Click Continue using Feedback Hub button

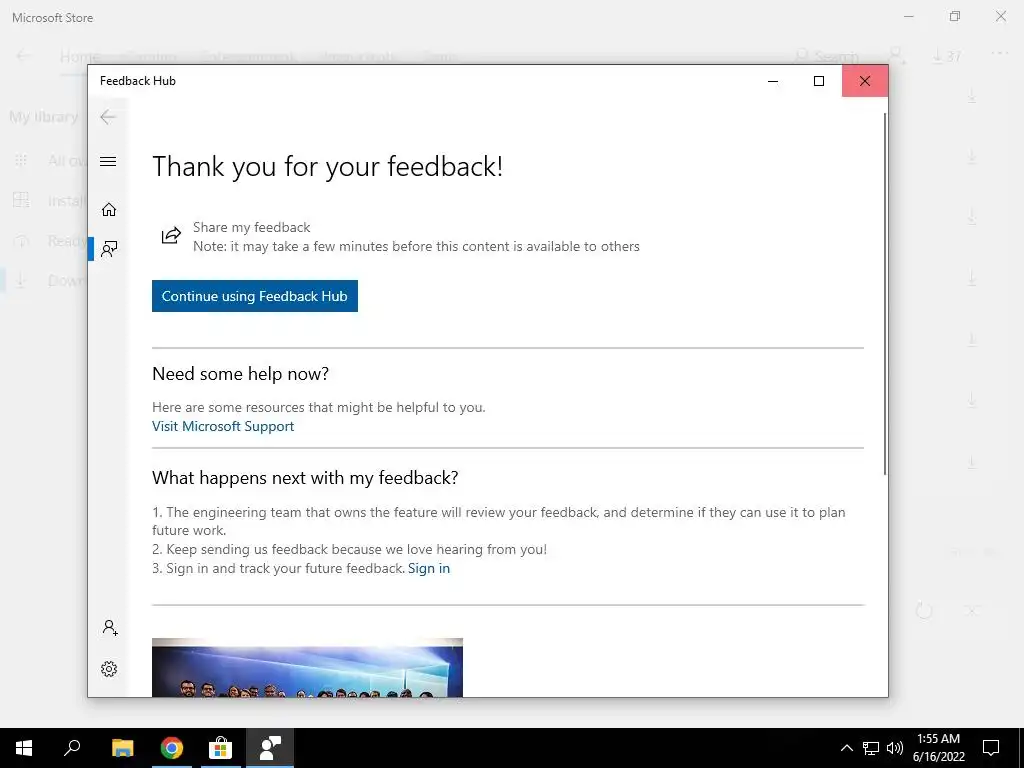click(255, 296)
